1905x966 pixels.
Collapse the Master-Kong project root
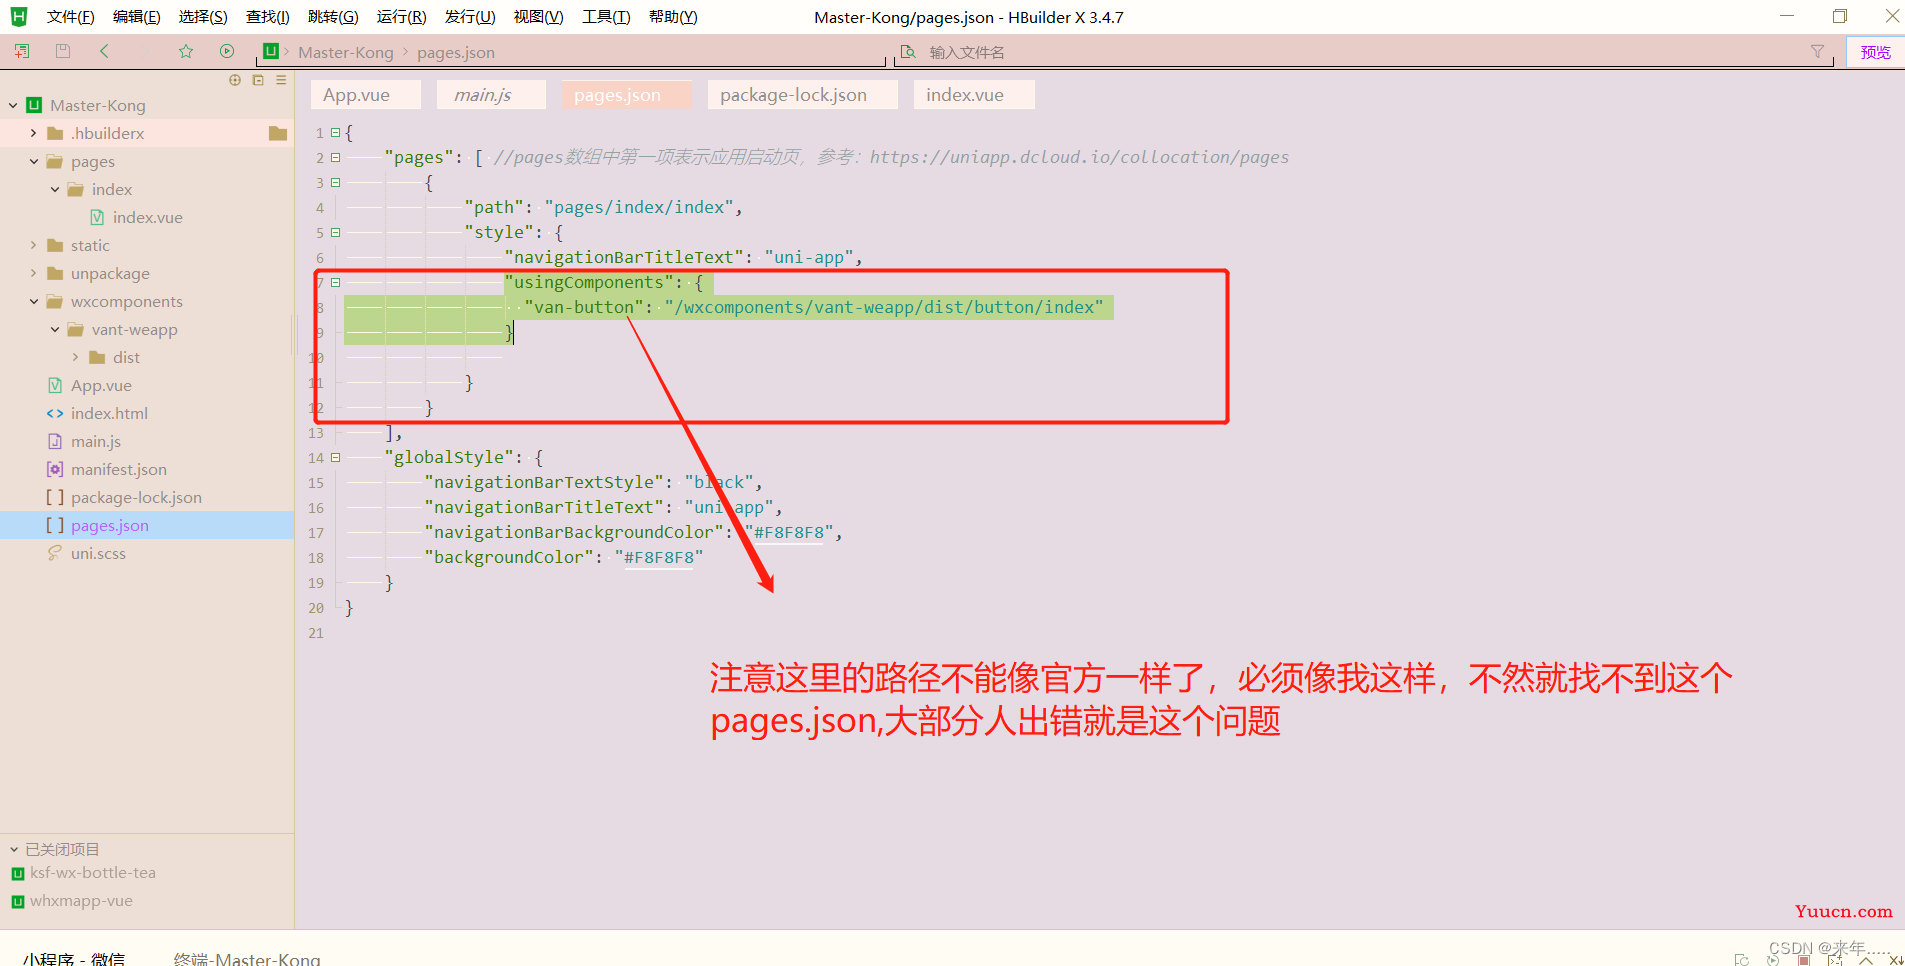coord(13,105)
